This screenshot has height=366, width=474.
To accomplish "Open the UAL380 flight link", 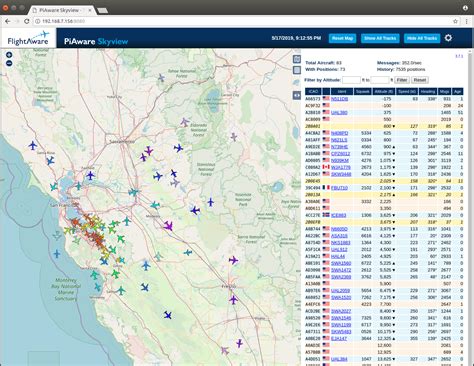I will [x=339, y=112].
